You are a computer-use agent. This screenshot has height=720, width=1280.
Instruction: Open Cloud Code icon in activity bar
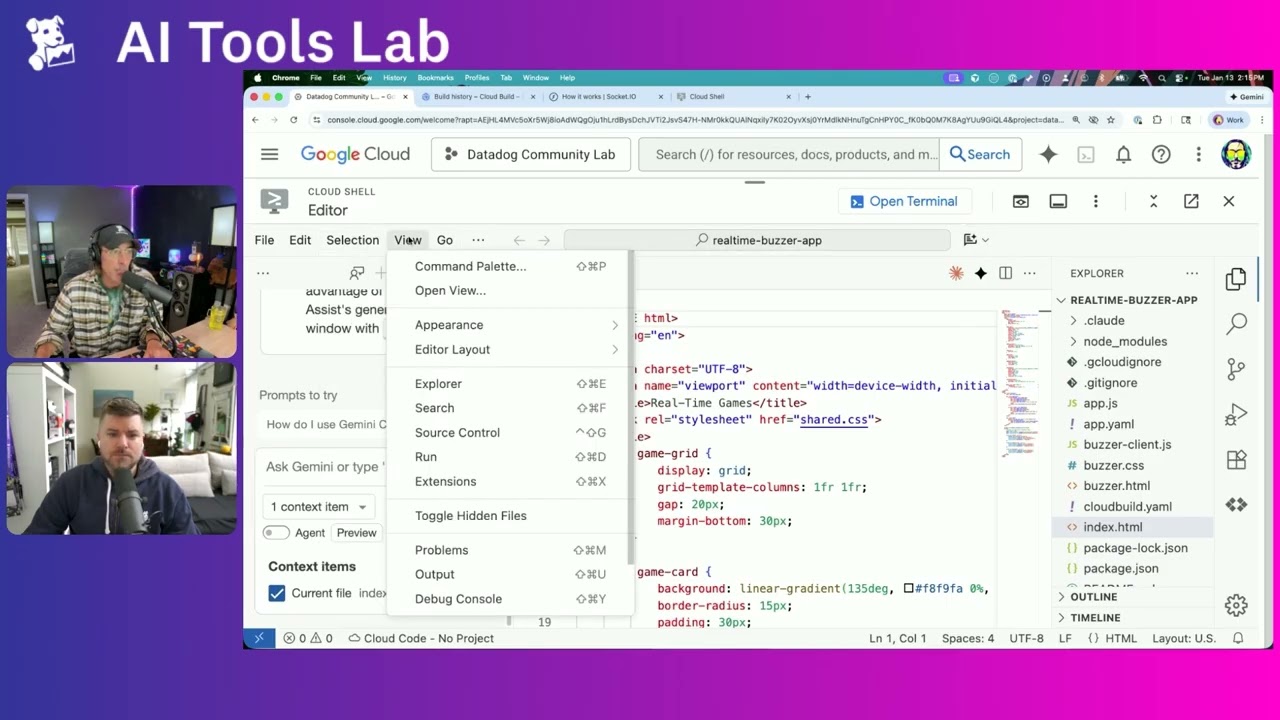pos(1236,505)
